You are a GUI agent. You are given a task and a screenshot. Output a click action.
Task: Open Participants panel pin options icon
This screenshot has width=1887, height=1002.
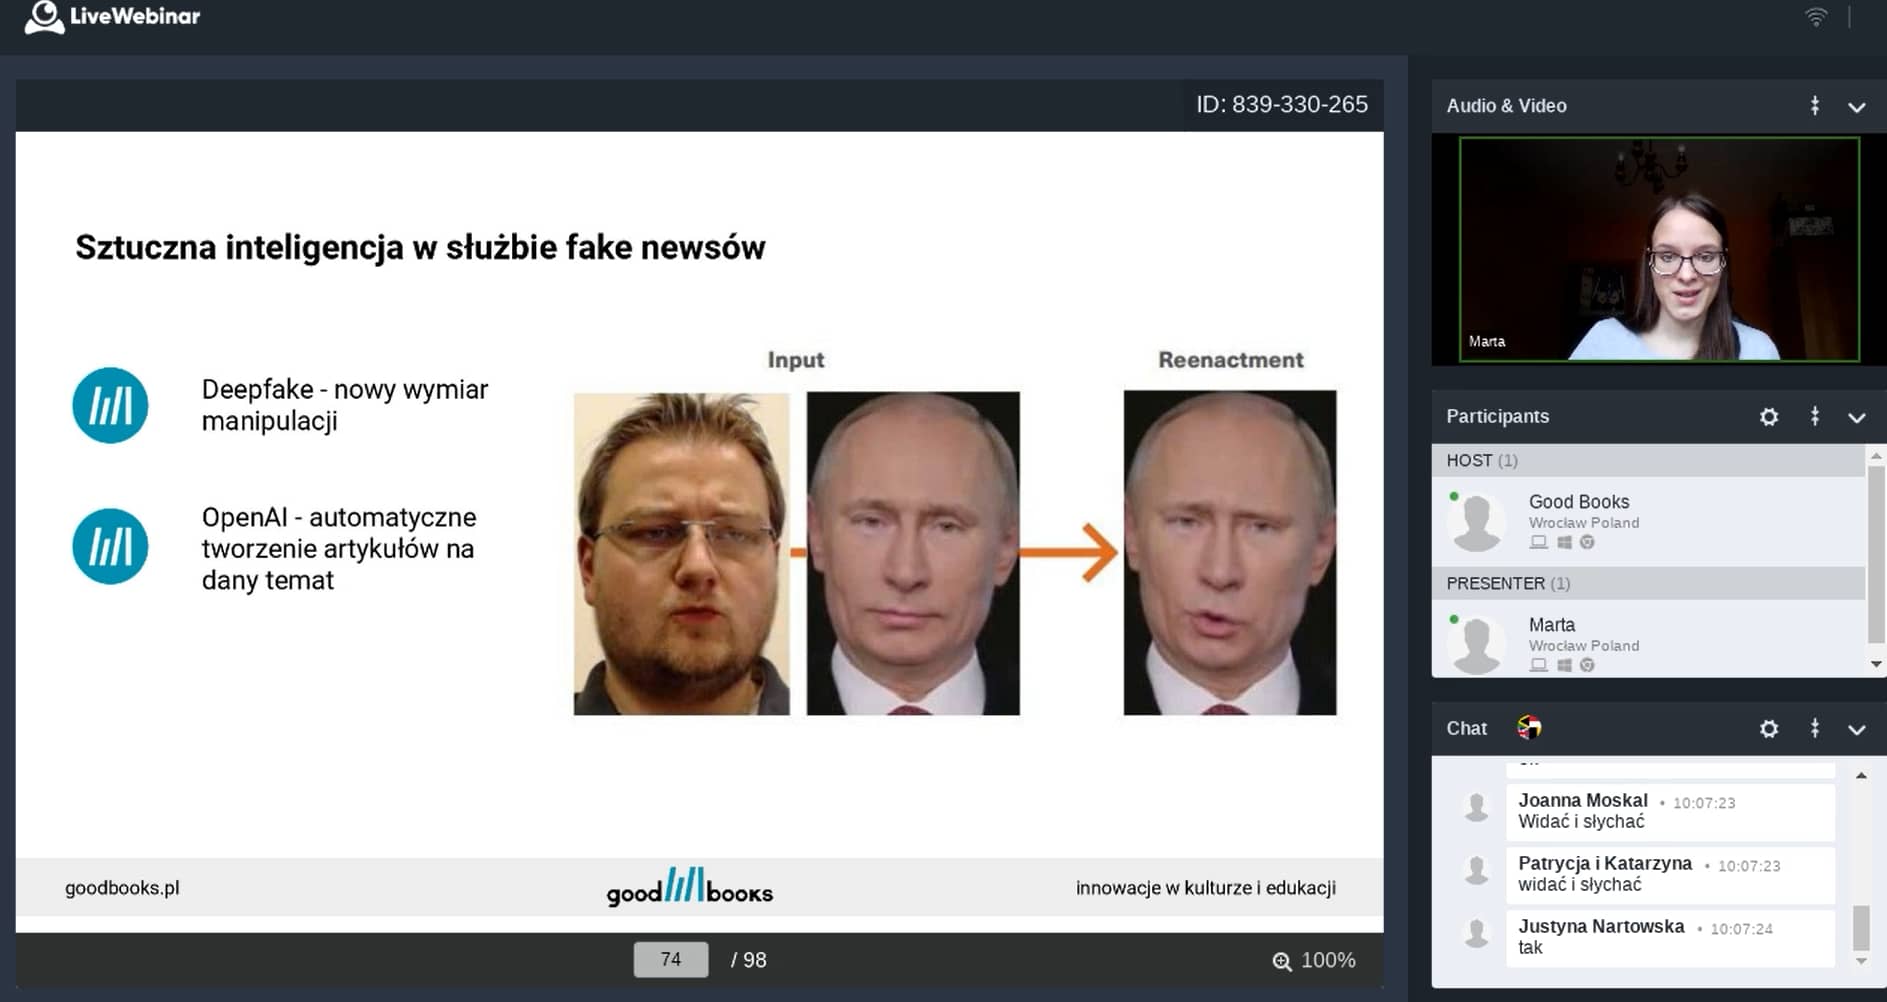coord(1815,417)
